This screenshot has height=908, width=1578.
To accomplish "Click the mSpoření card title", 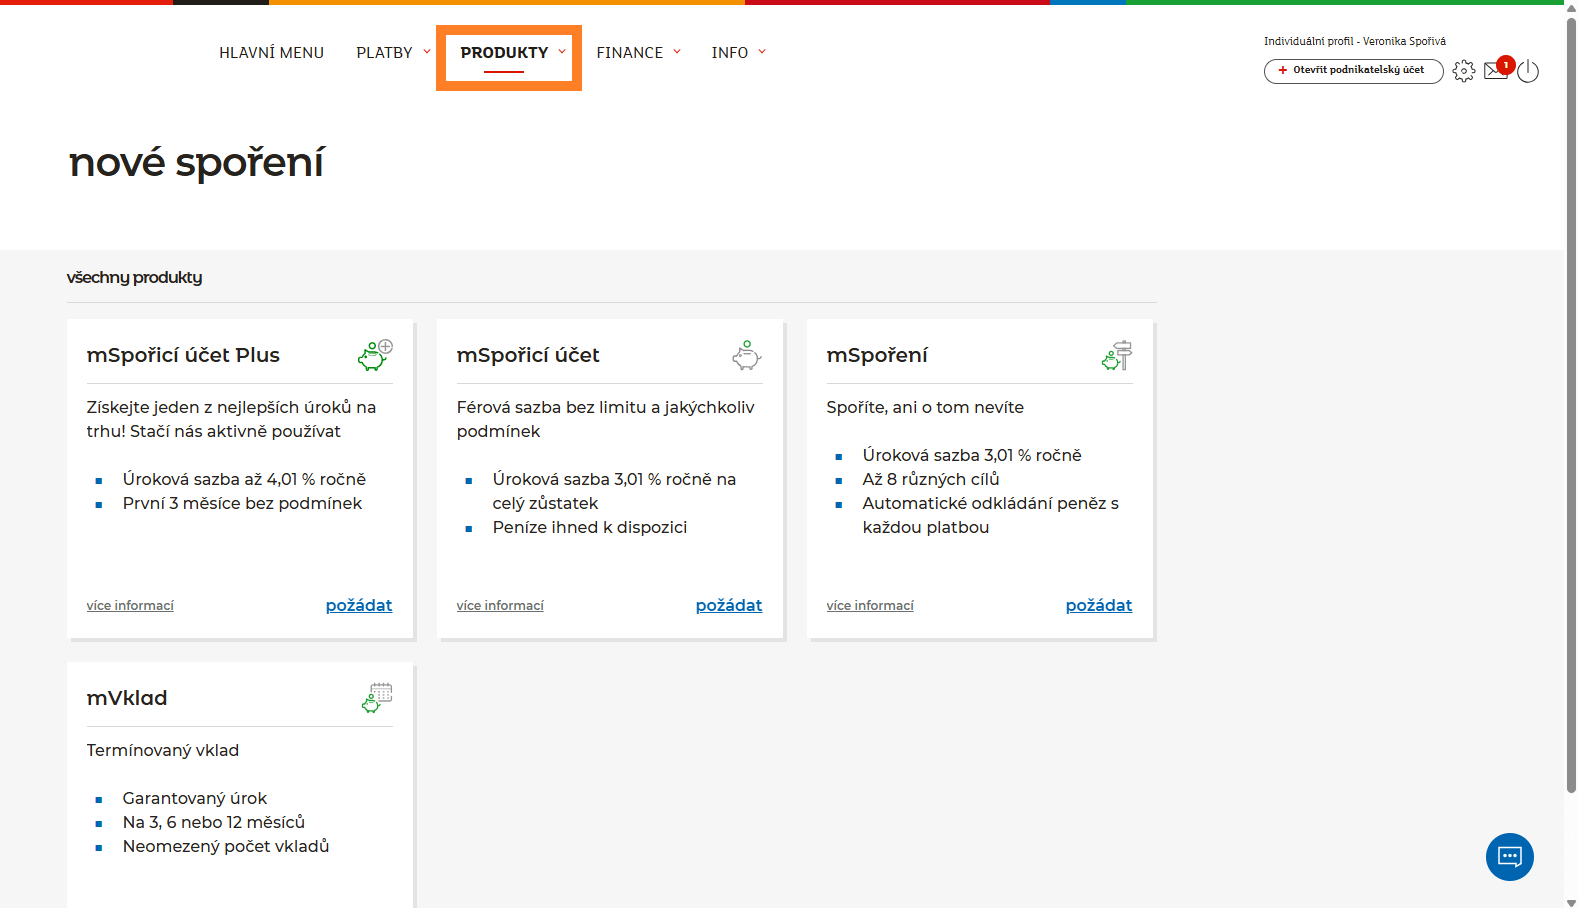I will [x=877, y=355].
